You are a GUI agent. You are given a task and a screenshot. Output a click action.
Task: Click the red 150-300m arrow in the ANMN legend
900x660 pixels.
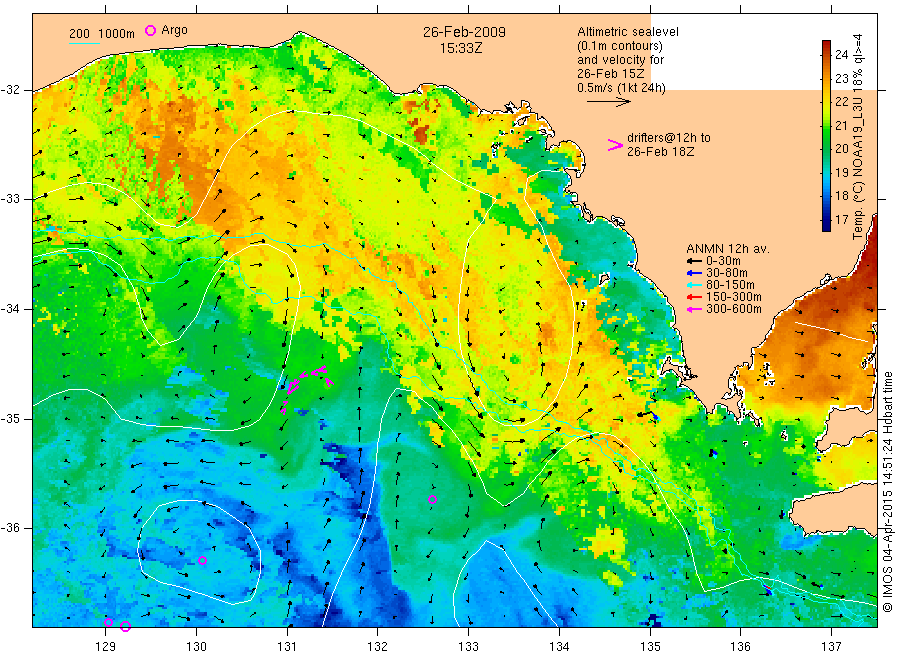695,297
